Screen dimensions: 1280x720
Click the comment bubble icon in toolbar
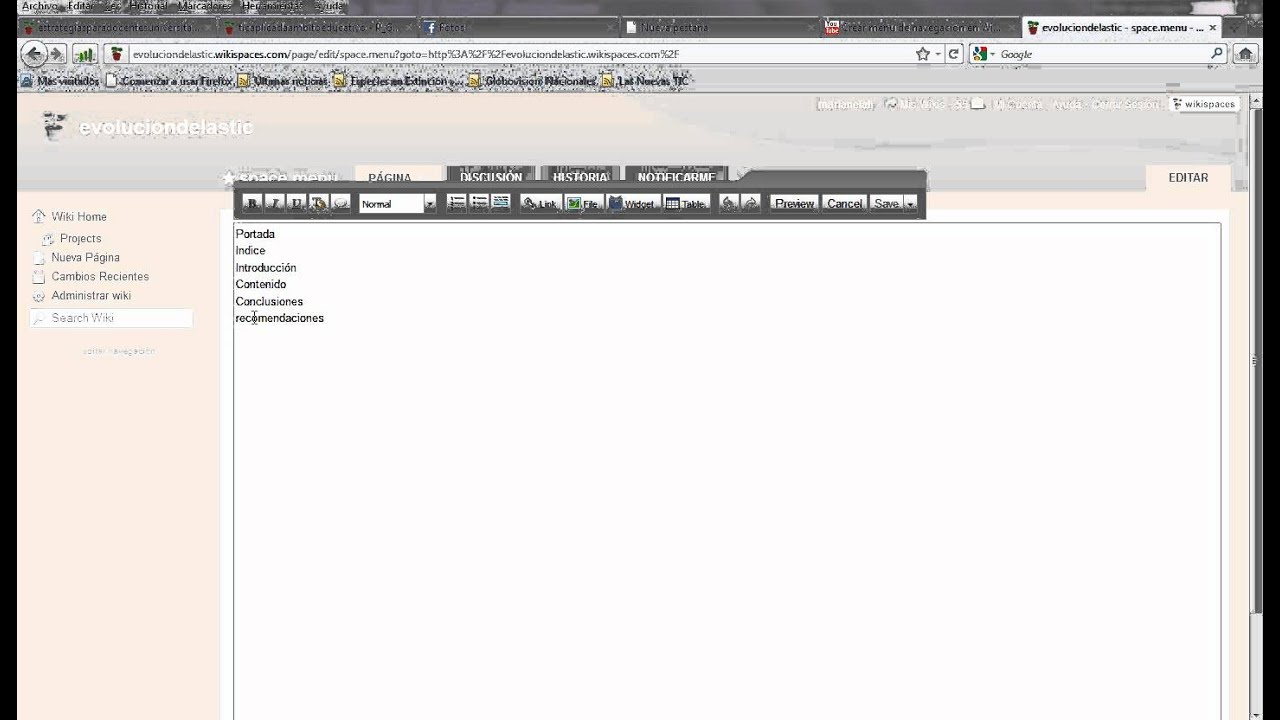[x=340, y=203]
